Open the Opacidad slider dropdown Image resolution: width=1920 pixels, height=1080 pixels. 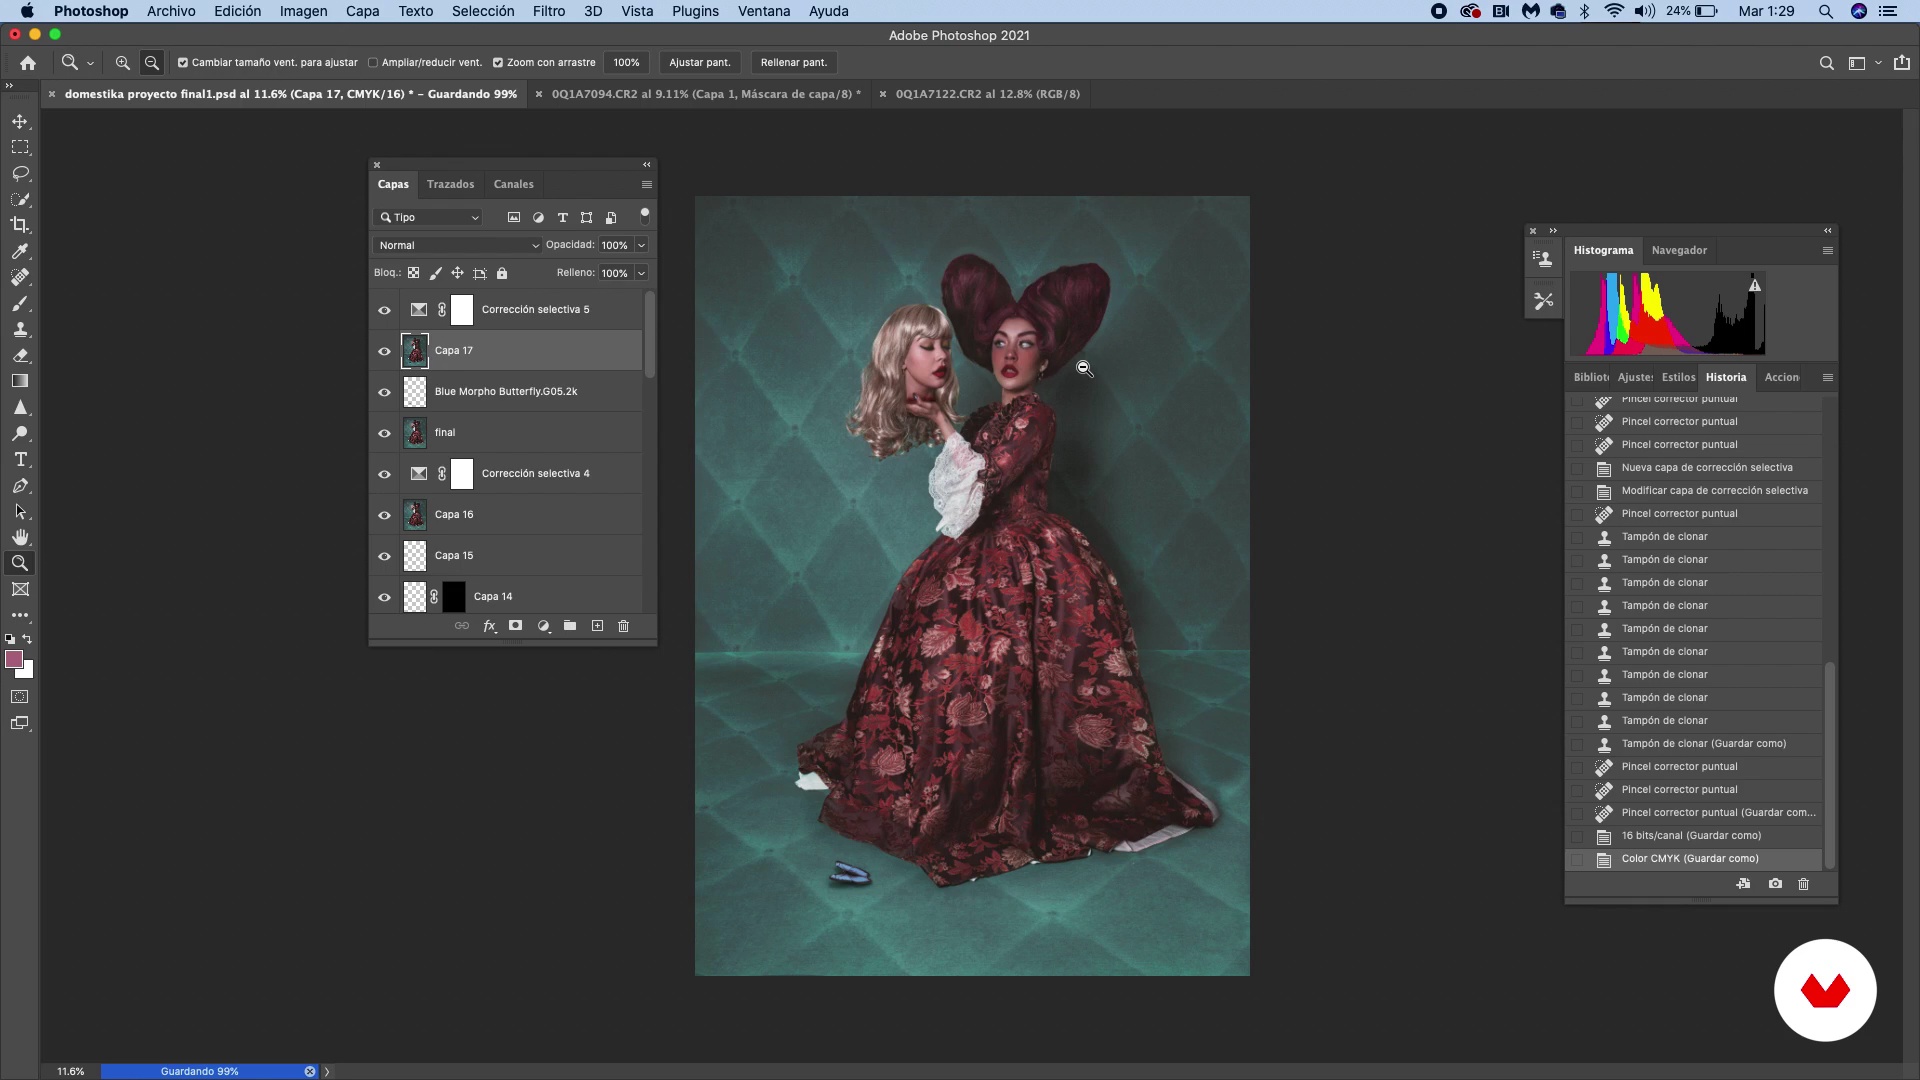pos(641,245)
